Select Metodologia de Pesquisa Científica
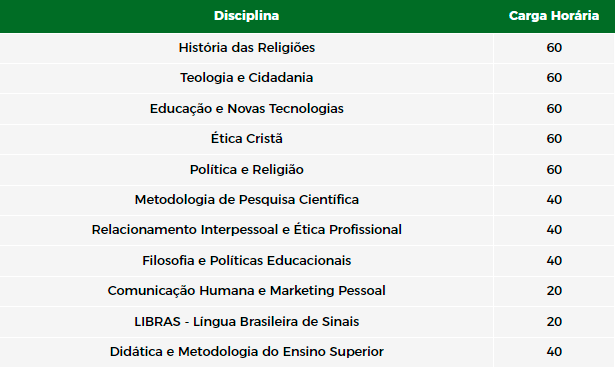The height and width of the screenshot is (368, 615). tap(247, 200)
